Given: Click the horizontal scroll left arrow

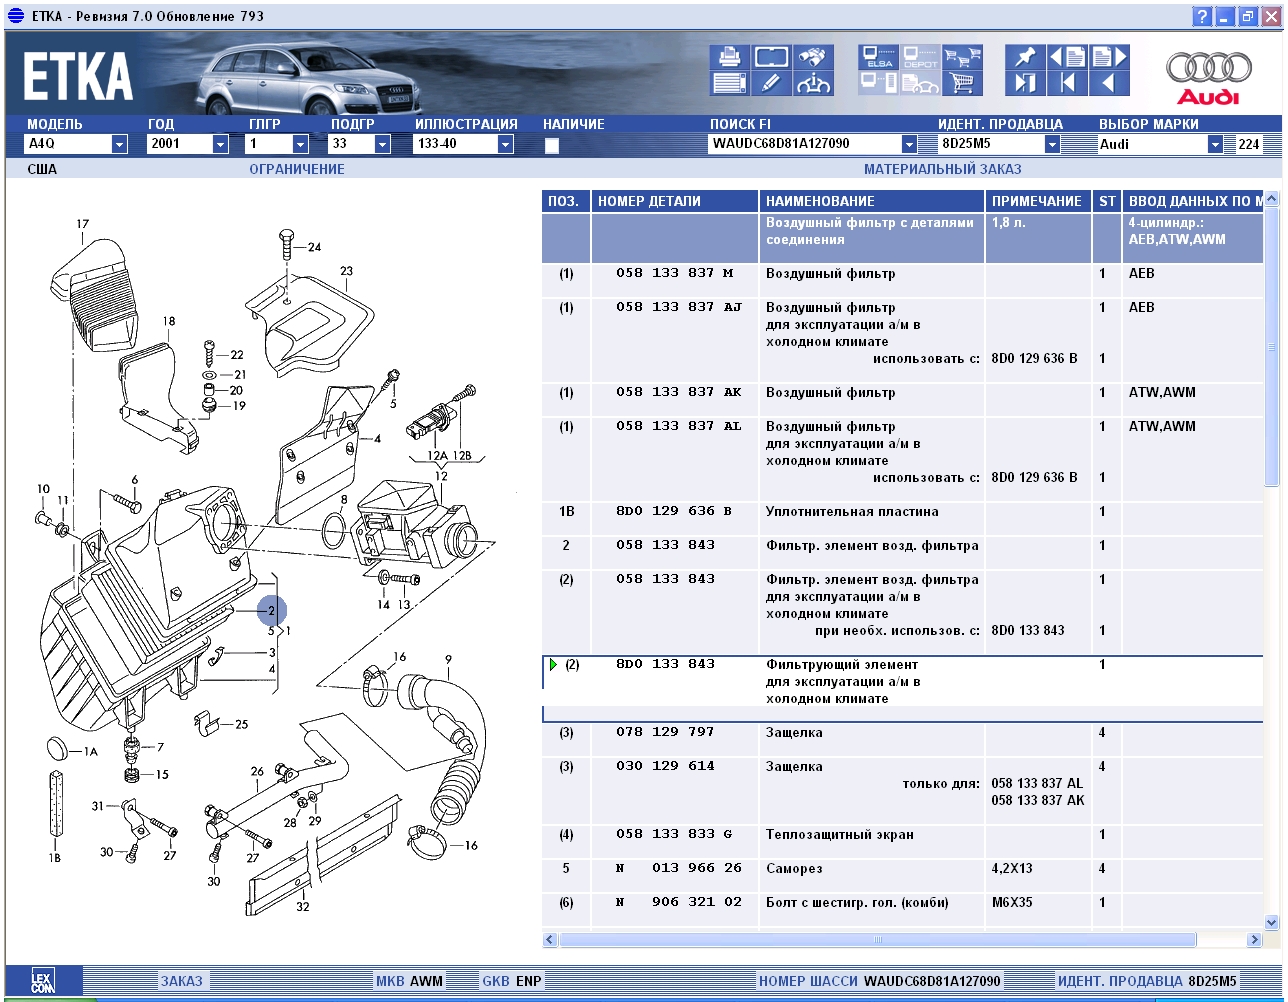Looking at the screenshot, I should 550,940.
